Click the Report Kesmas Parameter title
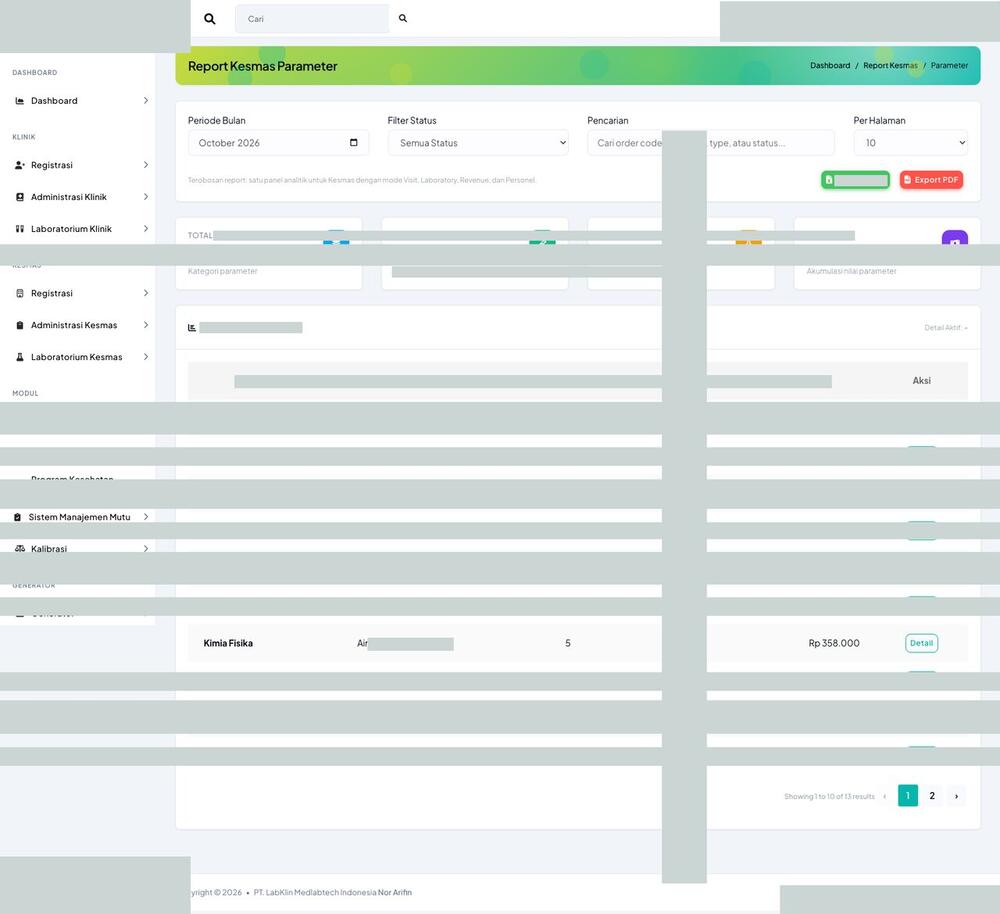Viewport: 1000px width, 914px height. [262, 66]
